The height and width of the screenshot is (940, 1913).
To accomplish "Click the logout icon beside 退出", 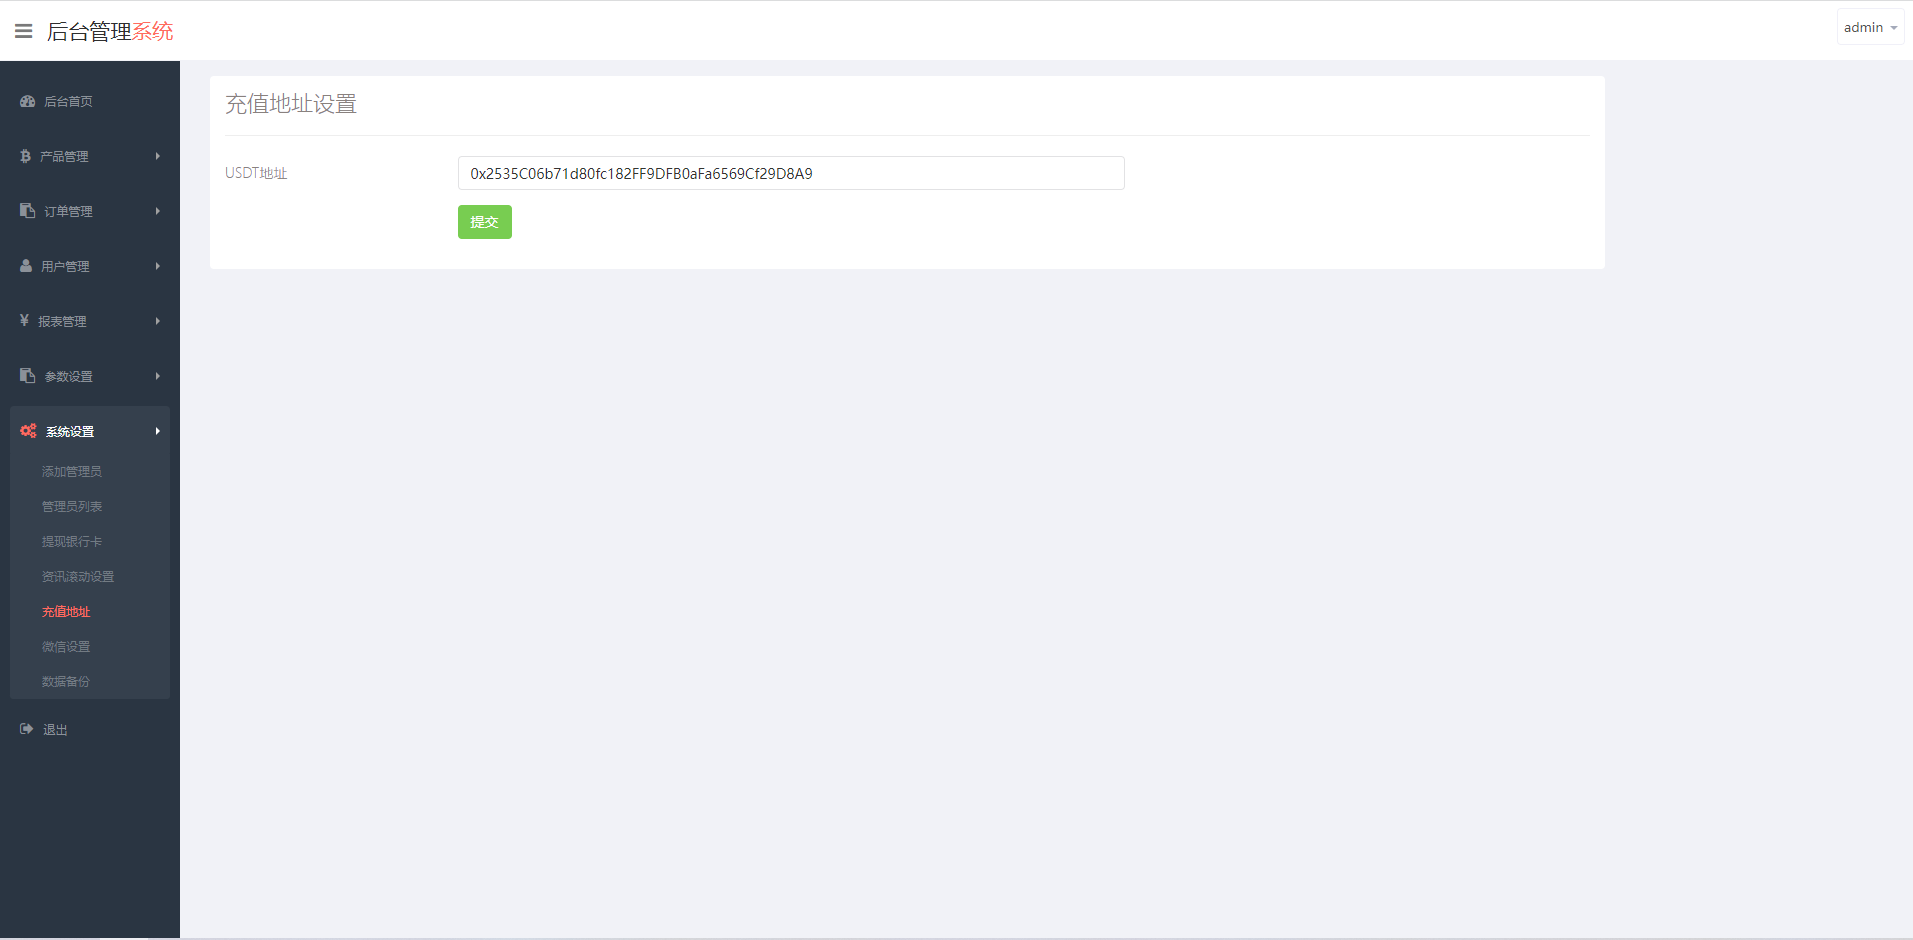I will pos(26,729).
